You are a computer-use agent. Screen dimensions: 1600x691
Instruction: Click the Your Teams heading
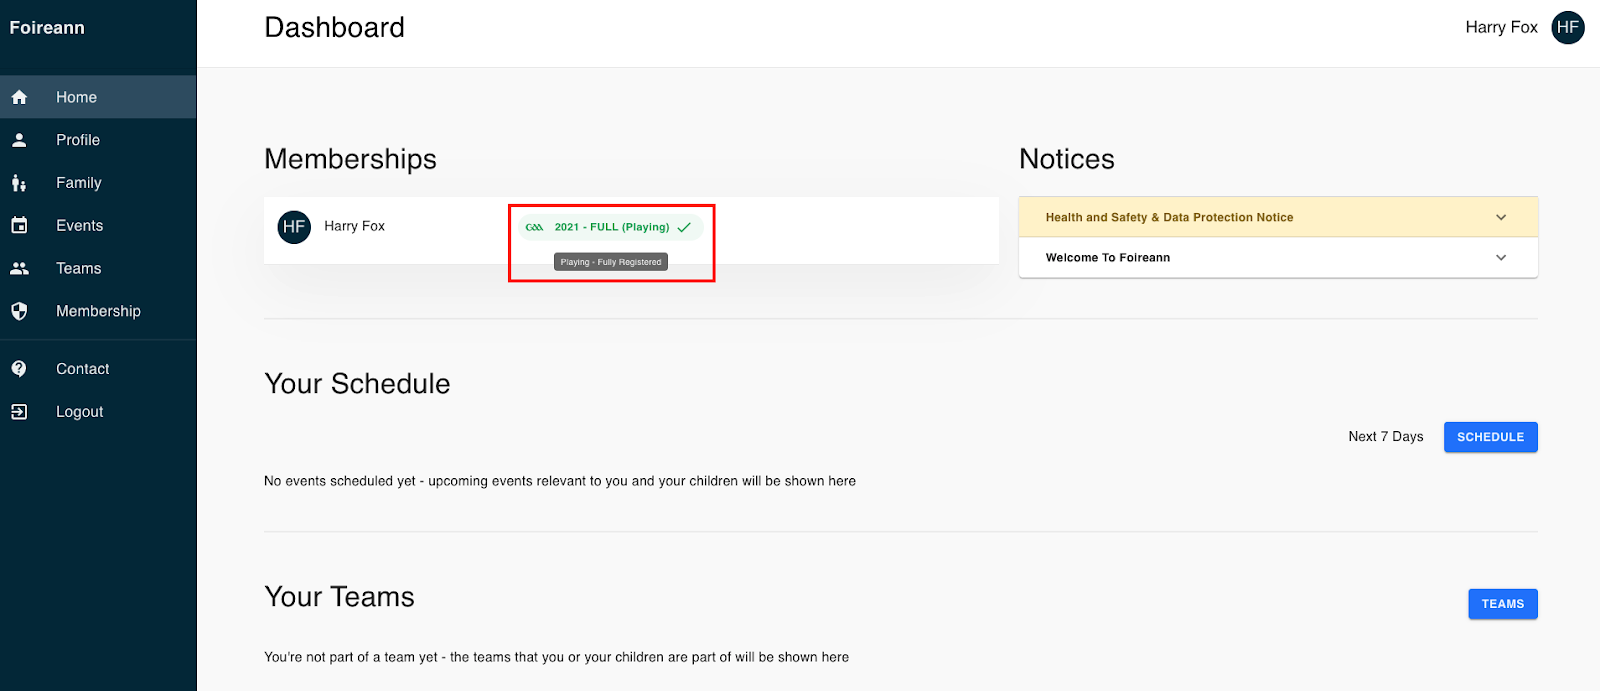pyautogui.click(x=339, y=597)
